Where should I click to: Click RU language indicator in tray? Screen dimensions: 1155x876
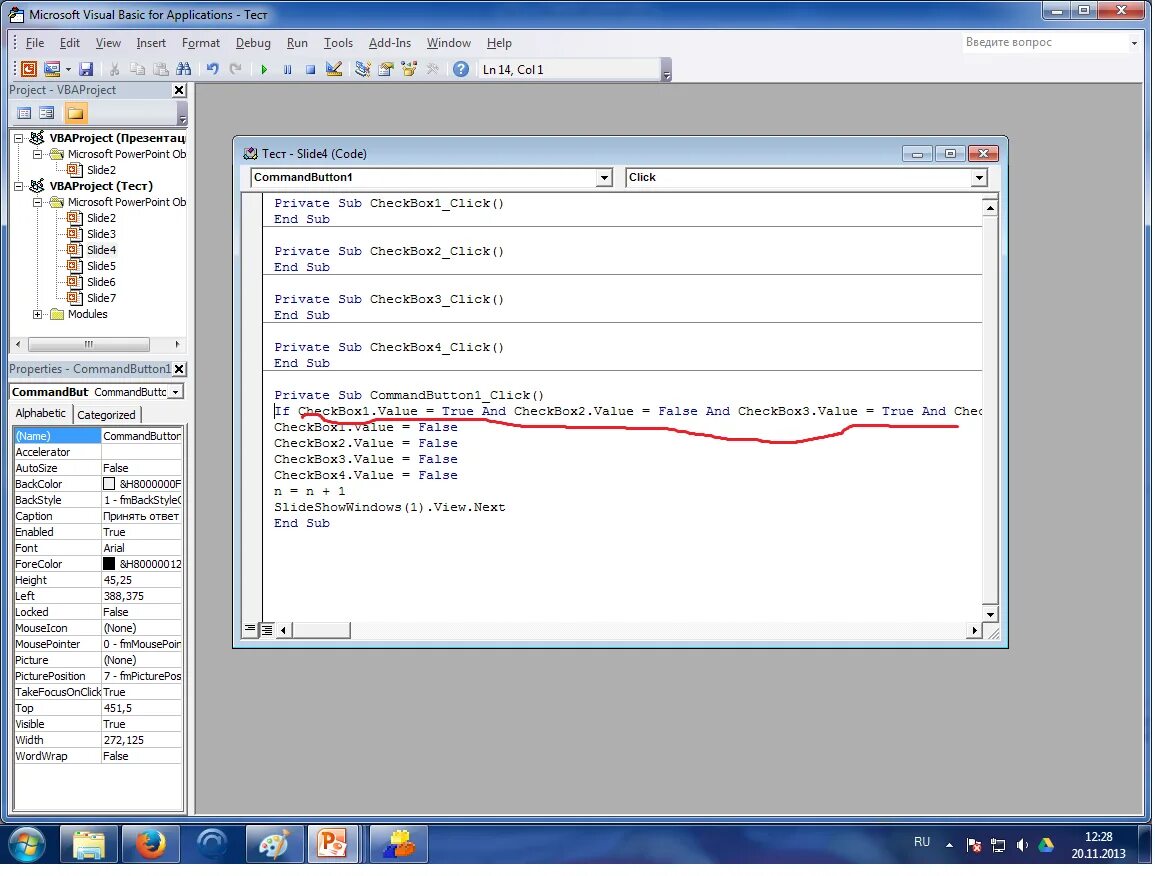(921, 842)
